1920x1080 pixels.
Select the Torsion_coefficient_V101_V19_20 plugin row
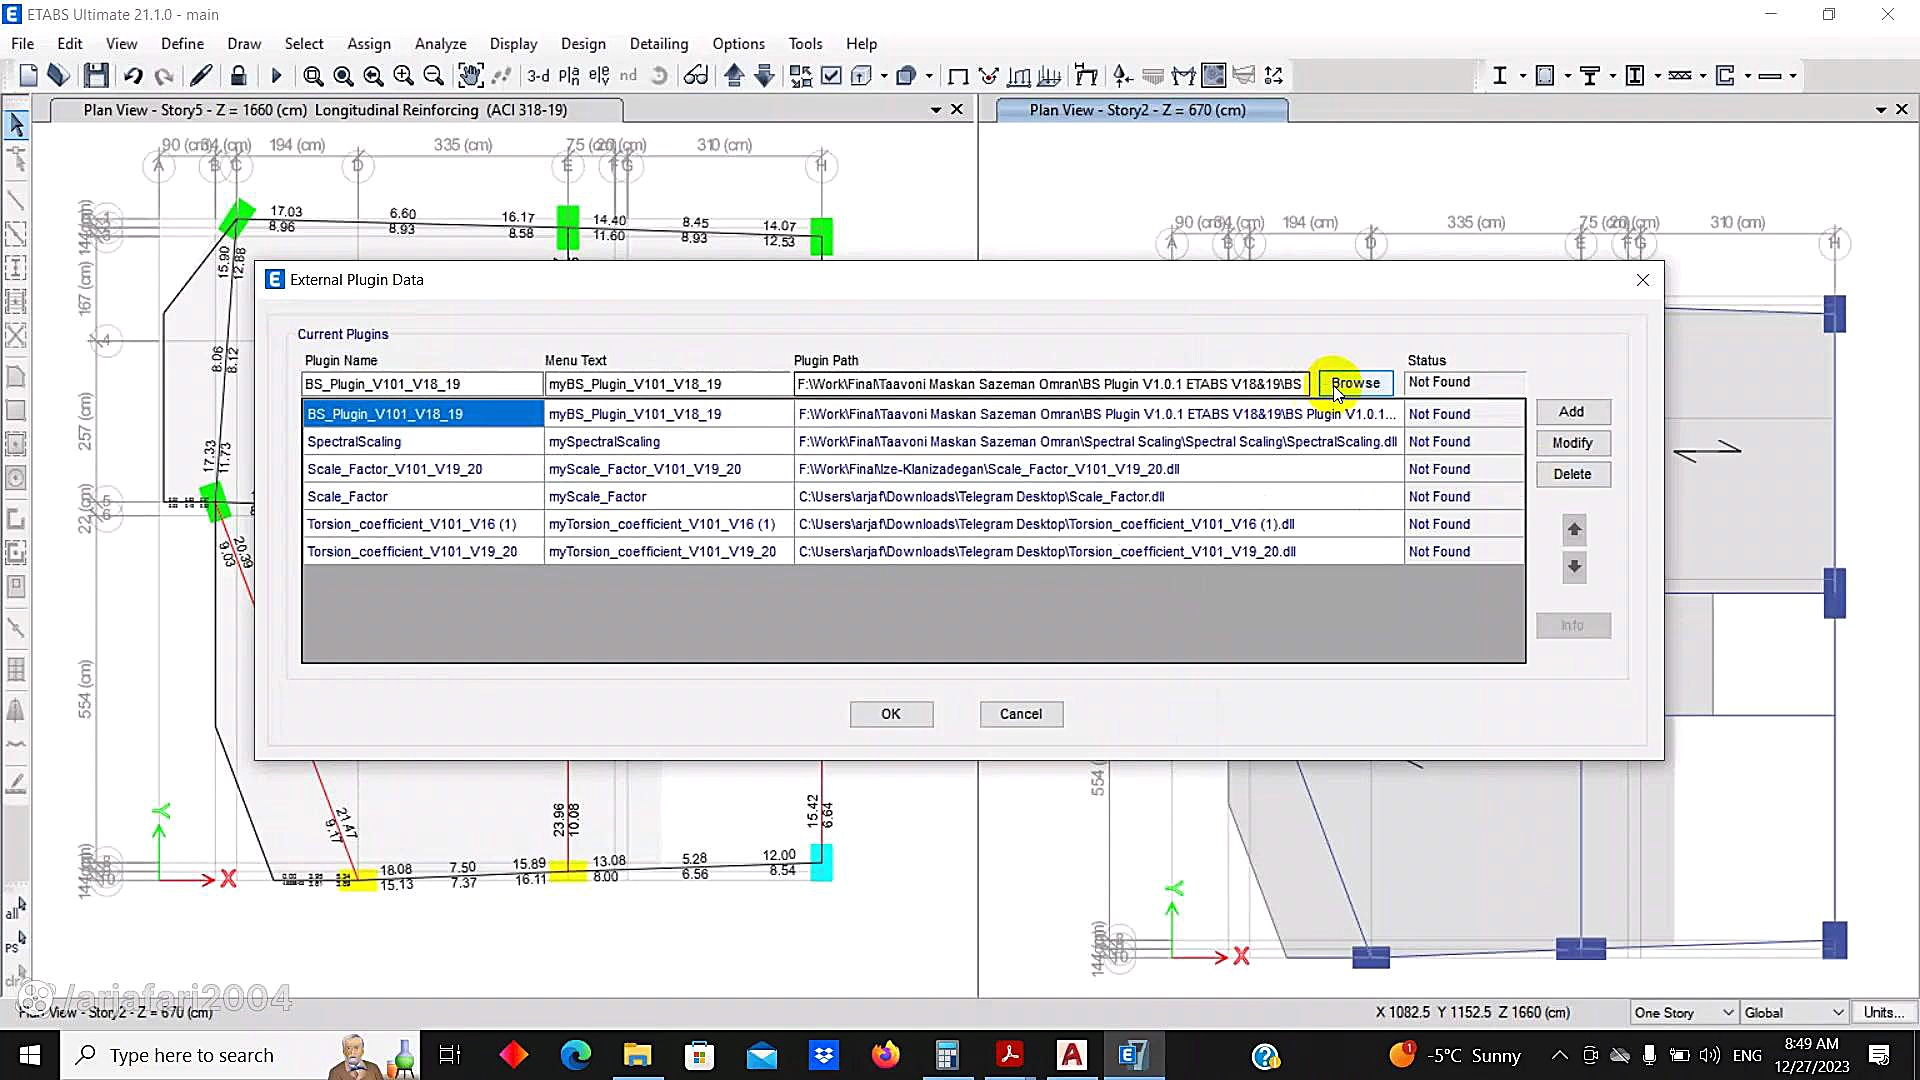[x=913, y=552]
